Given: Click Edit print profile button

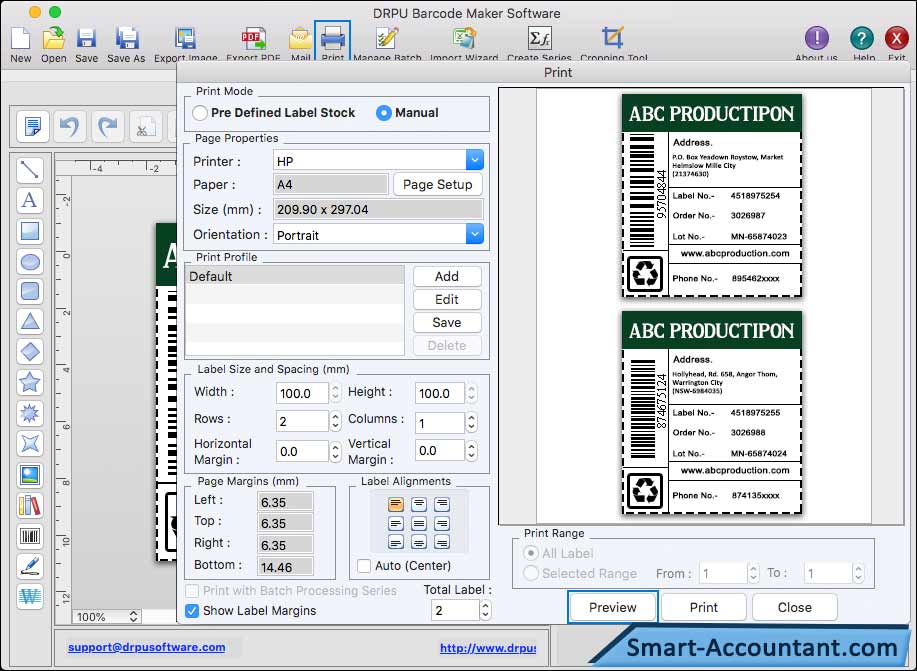Looking at the screenshot, I should (x=447, y=300).
